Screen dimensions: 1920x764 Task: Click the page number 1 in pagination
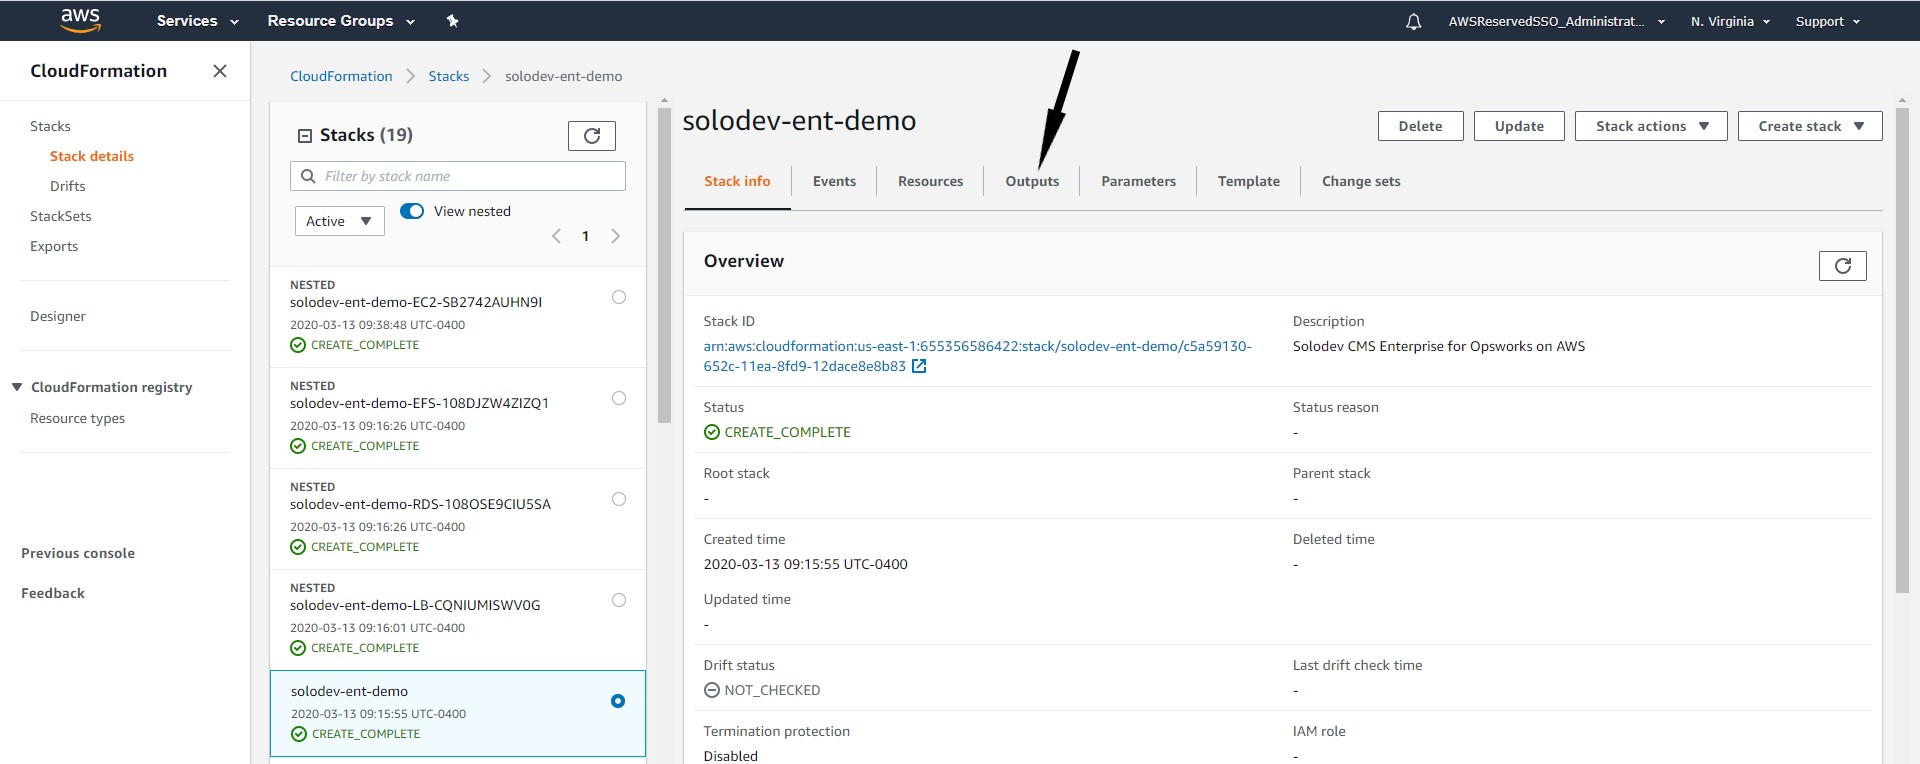[x=585, y=236]
